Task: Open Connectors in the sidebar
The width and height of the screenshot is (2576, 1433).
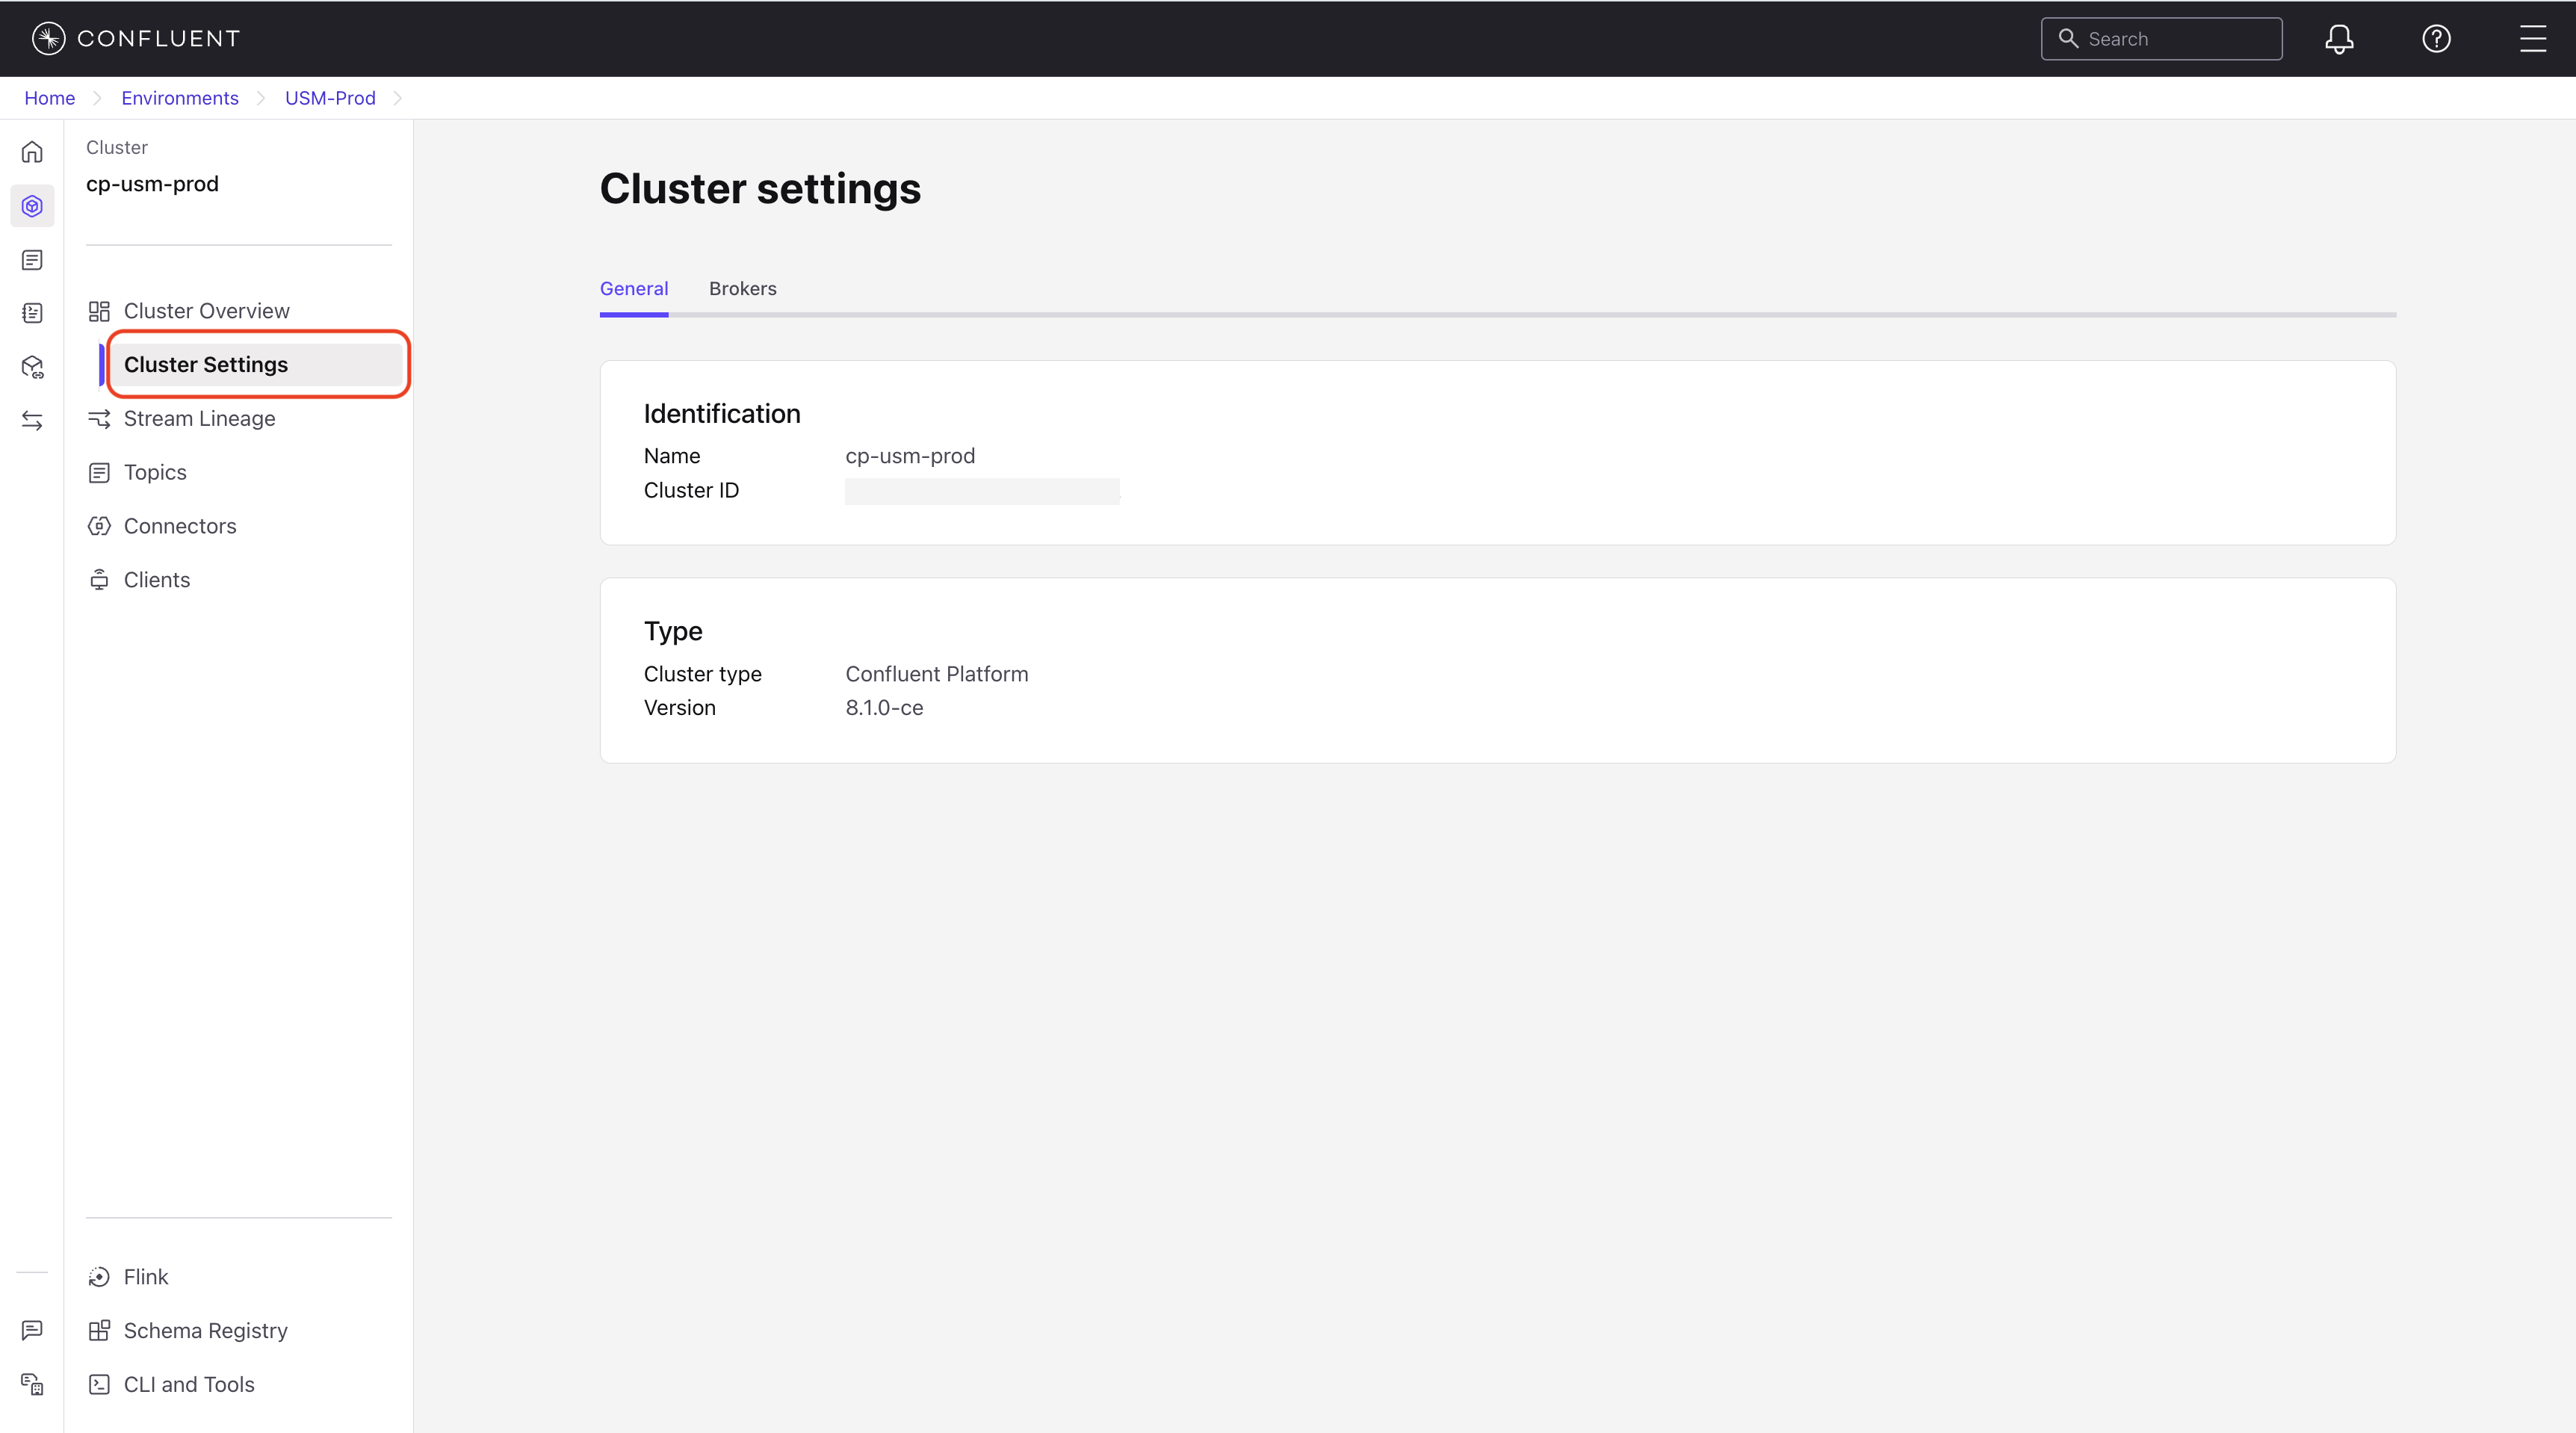Action: click(180, 526)
